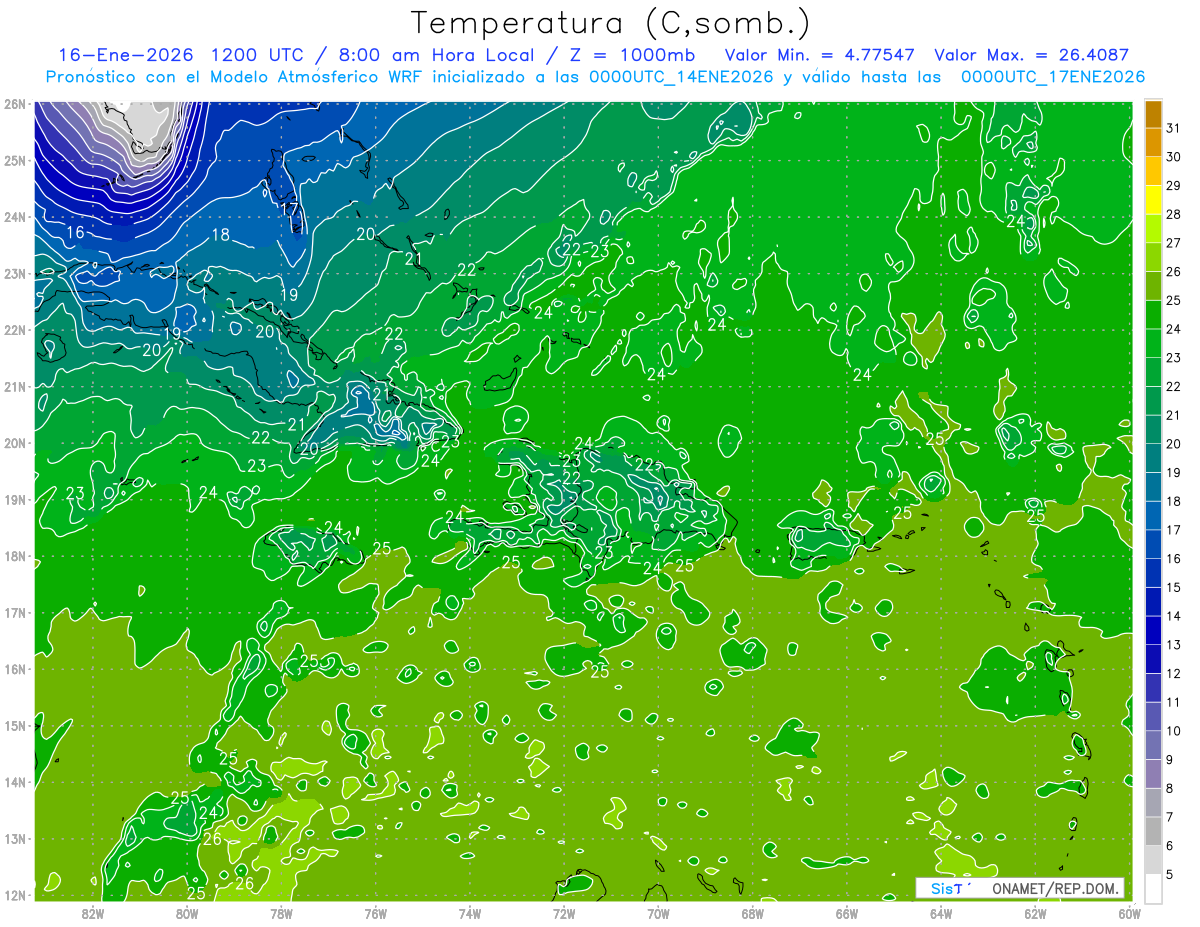Click dark blue color scale segment between 13 and 14
The height and width of the screenshot is (927, 1200).
coord(1153,630)
